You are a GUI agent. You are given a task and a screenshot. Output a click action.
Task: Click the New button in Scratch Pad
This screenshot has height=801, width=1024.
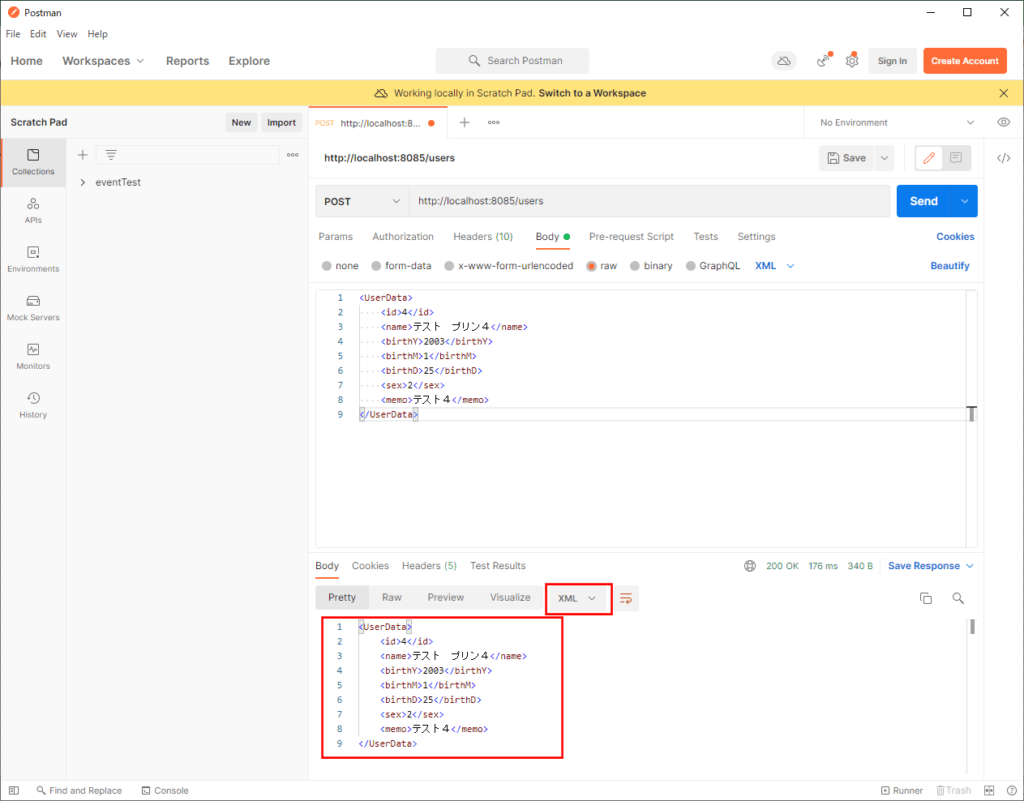coord(241,122)
